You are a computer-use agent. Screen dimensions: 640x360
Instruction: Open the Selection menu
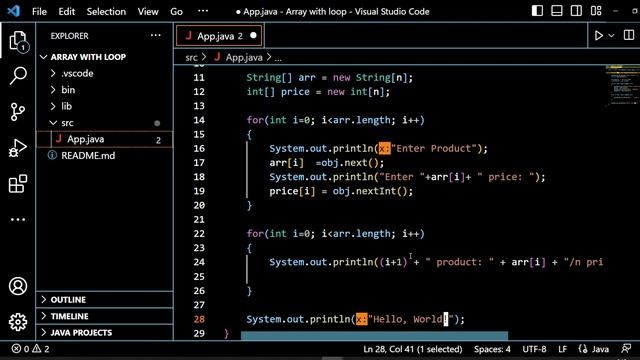click(x=106, y=11)
